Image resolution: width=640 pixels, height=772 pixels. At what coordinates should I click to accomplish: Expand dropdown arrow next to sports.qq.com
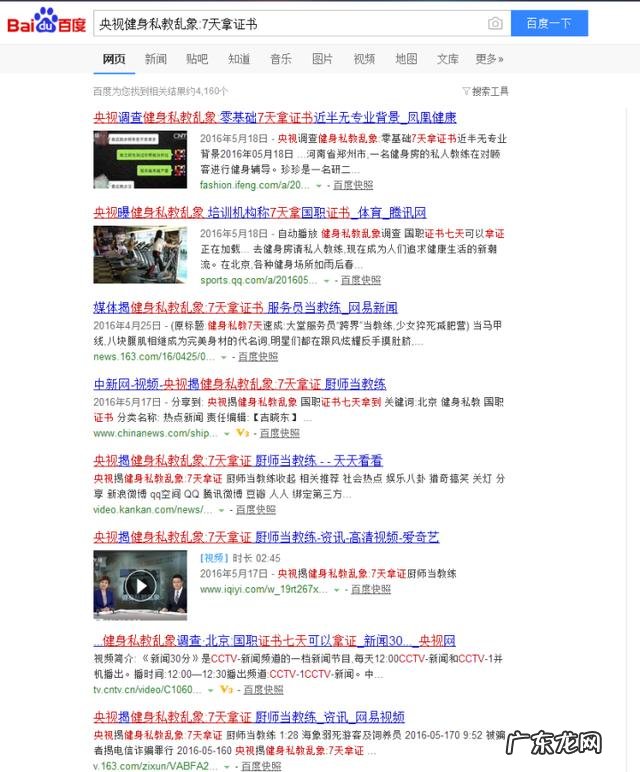click(326, 281)
